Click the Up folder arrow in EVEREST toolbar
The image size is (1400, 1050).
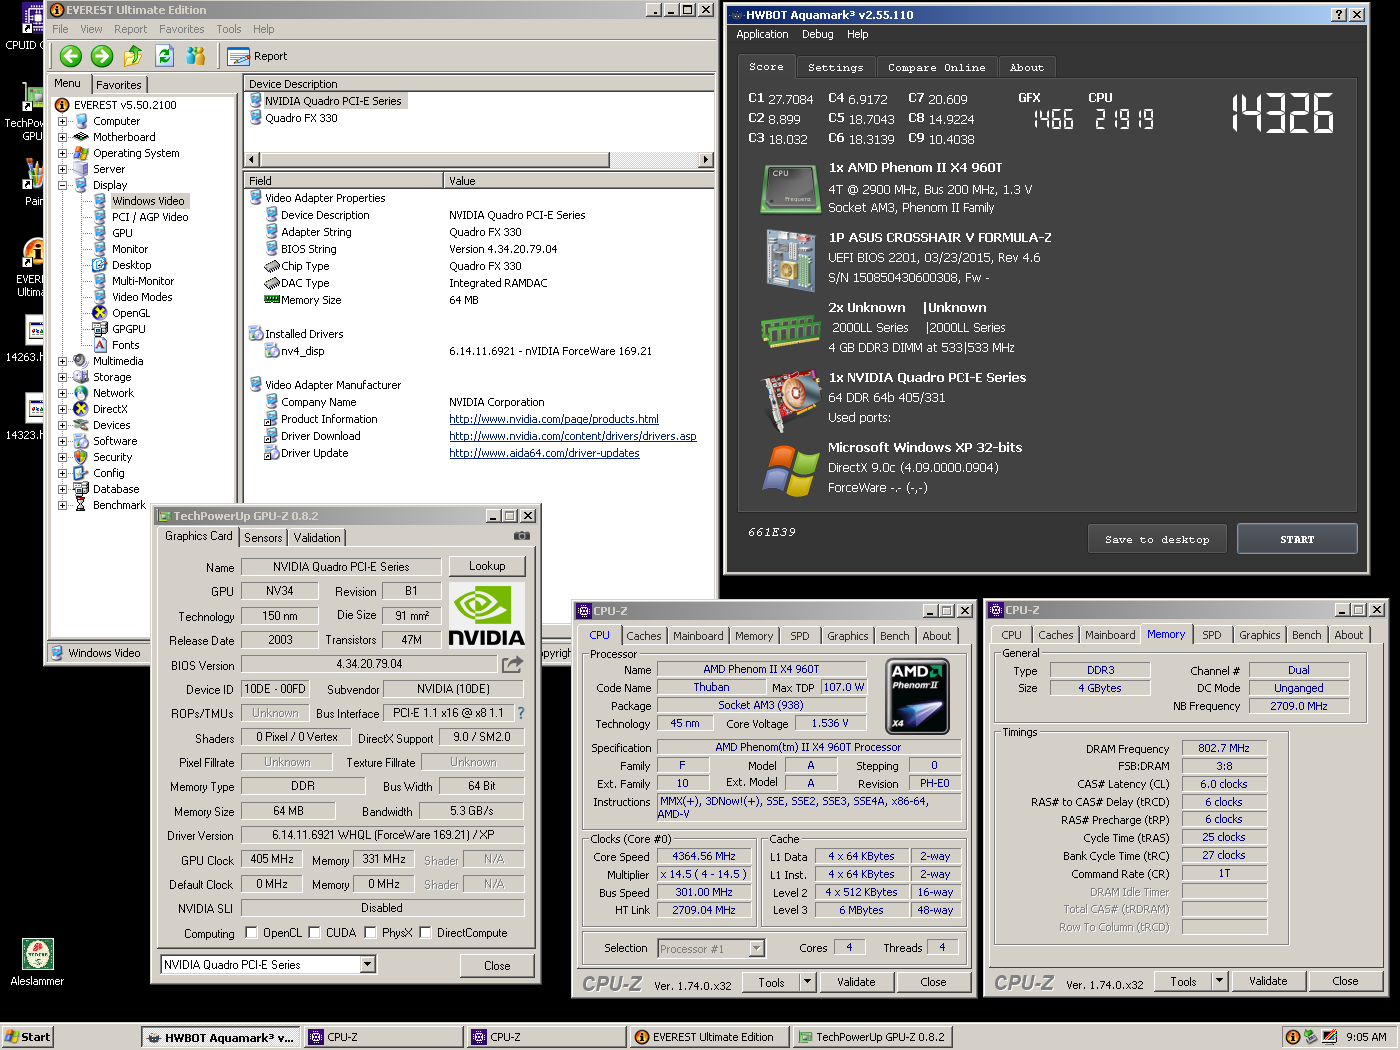coord(133,56)
